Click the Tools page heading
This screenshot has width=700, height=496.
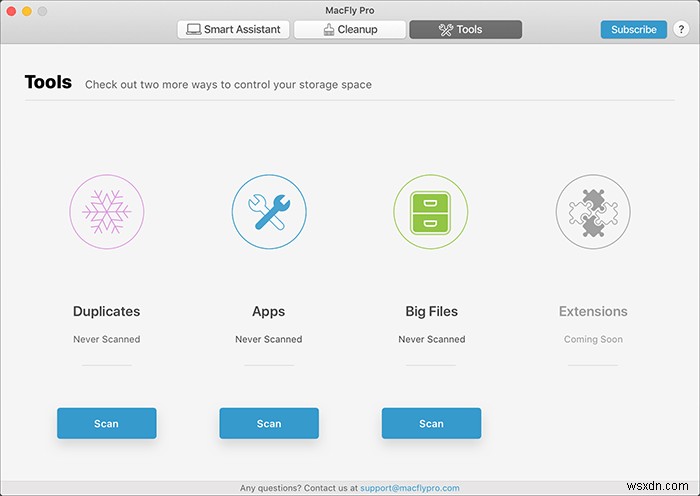pyautogui.click(x=48, y=82)
